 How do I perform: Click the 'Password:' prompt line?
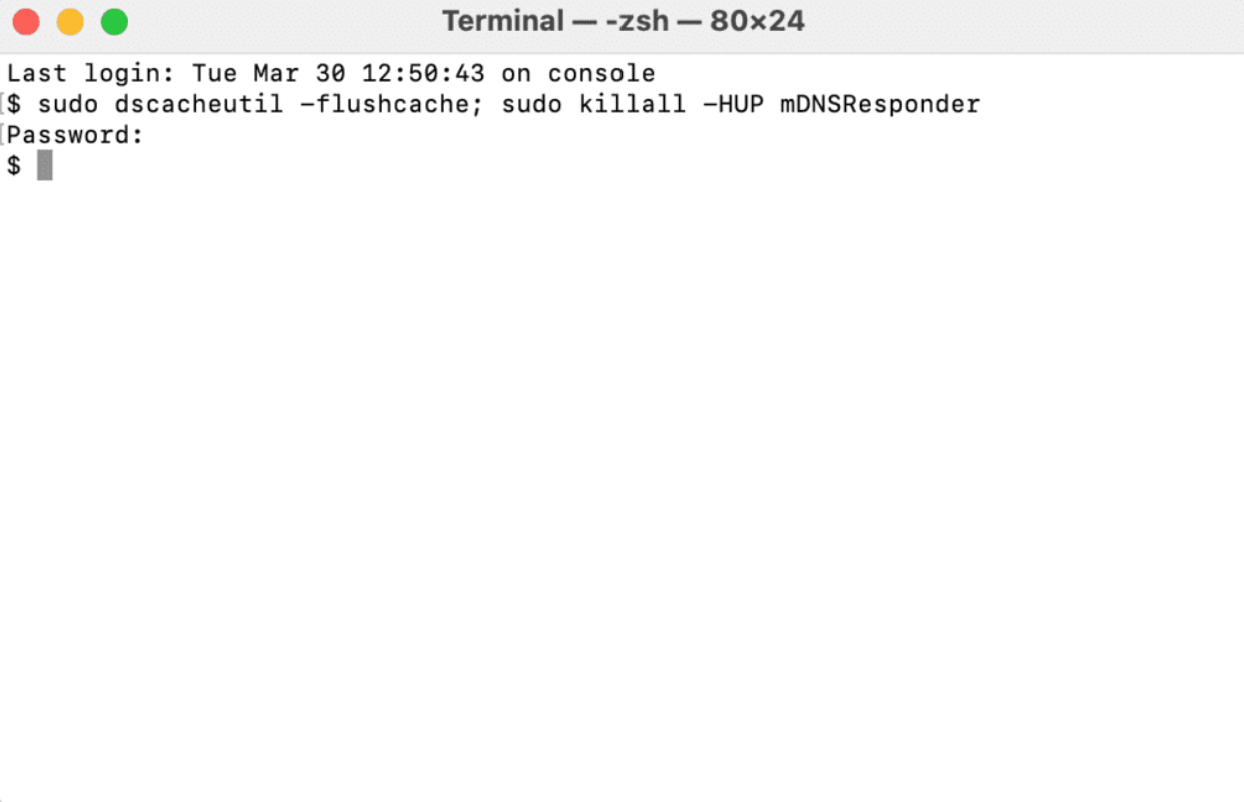pyautogui.click(x=76, y=135)
